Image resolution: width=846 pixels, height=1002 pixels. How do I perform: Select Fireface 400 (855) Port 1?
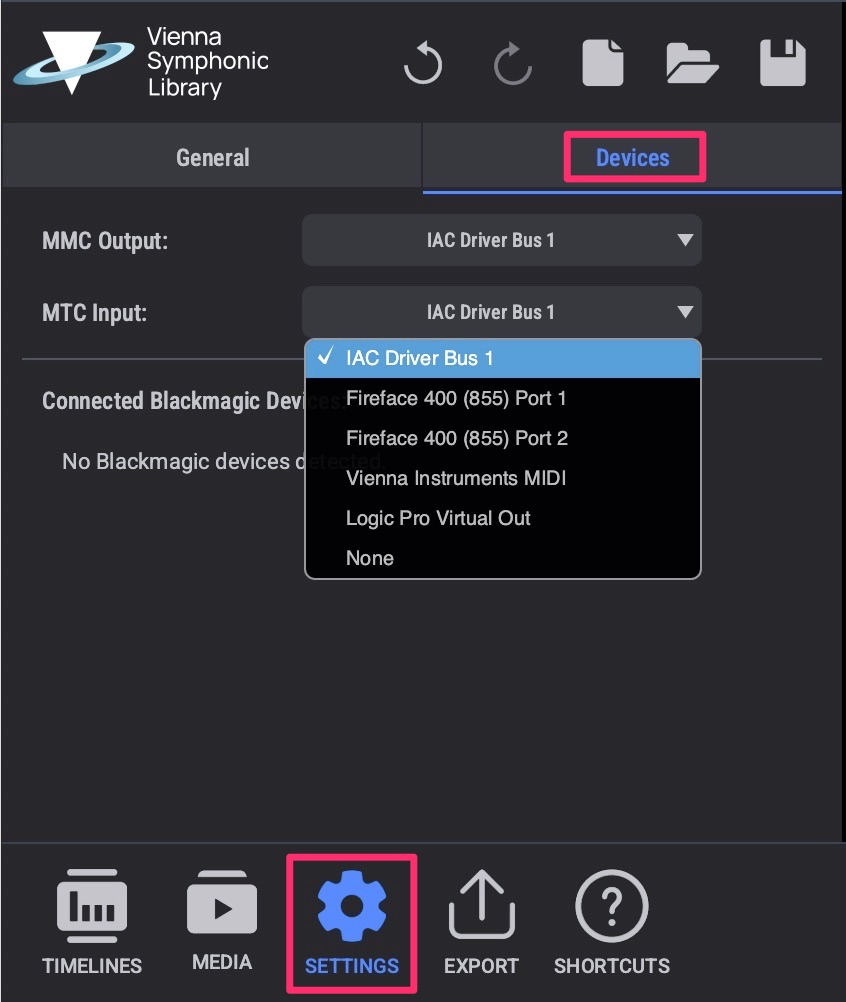(x=456, y=398)
